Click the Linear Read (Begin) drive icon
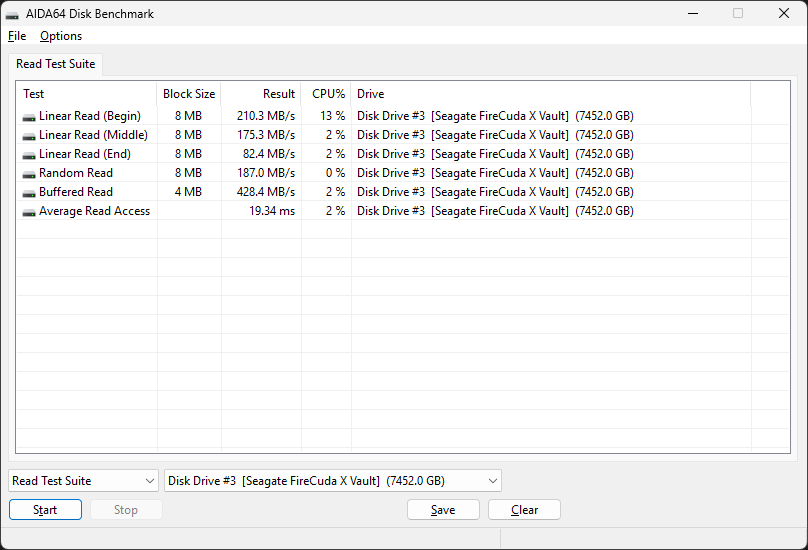808x550 pixels. tap(29, 116)
